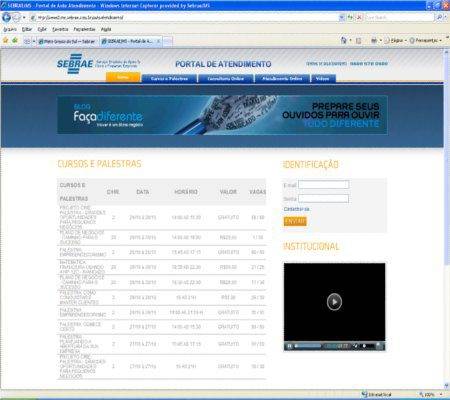Open the Consultoria Online site tab
The image size is (450, 400).
[226, 79]
